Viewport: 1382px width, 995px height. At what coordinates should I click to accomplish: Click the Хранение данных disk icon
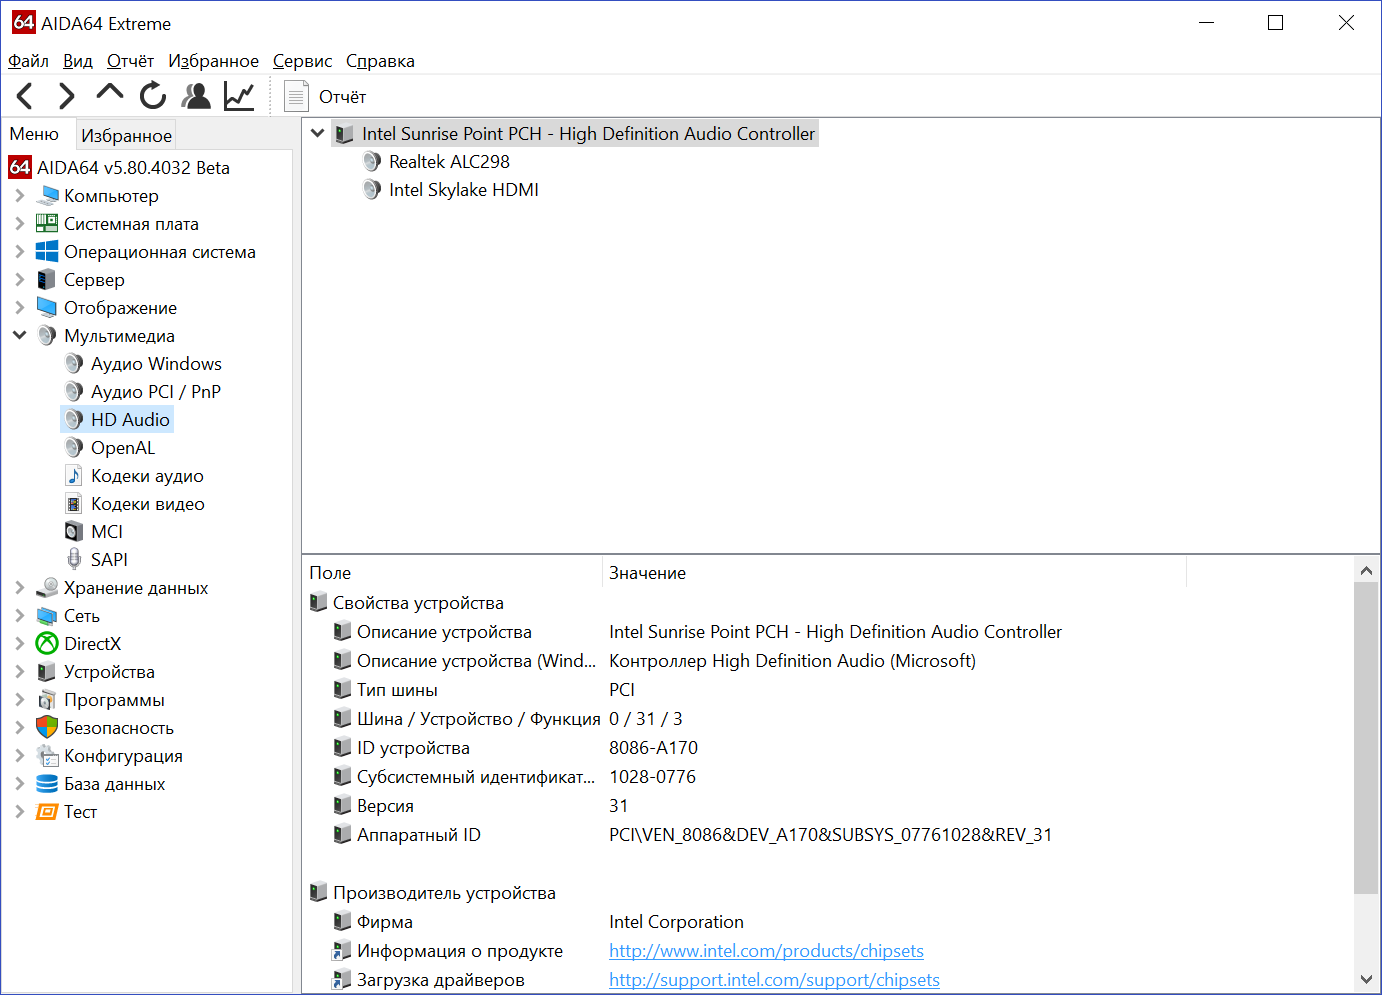point(47,588)
